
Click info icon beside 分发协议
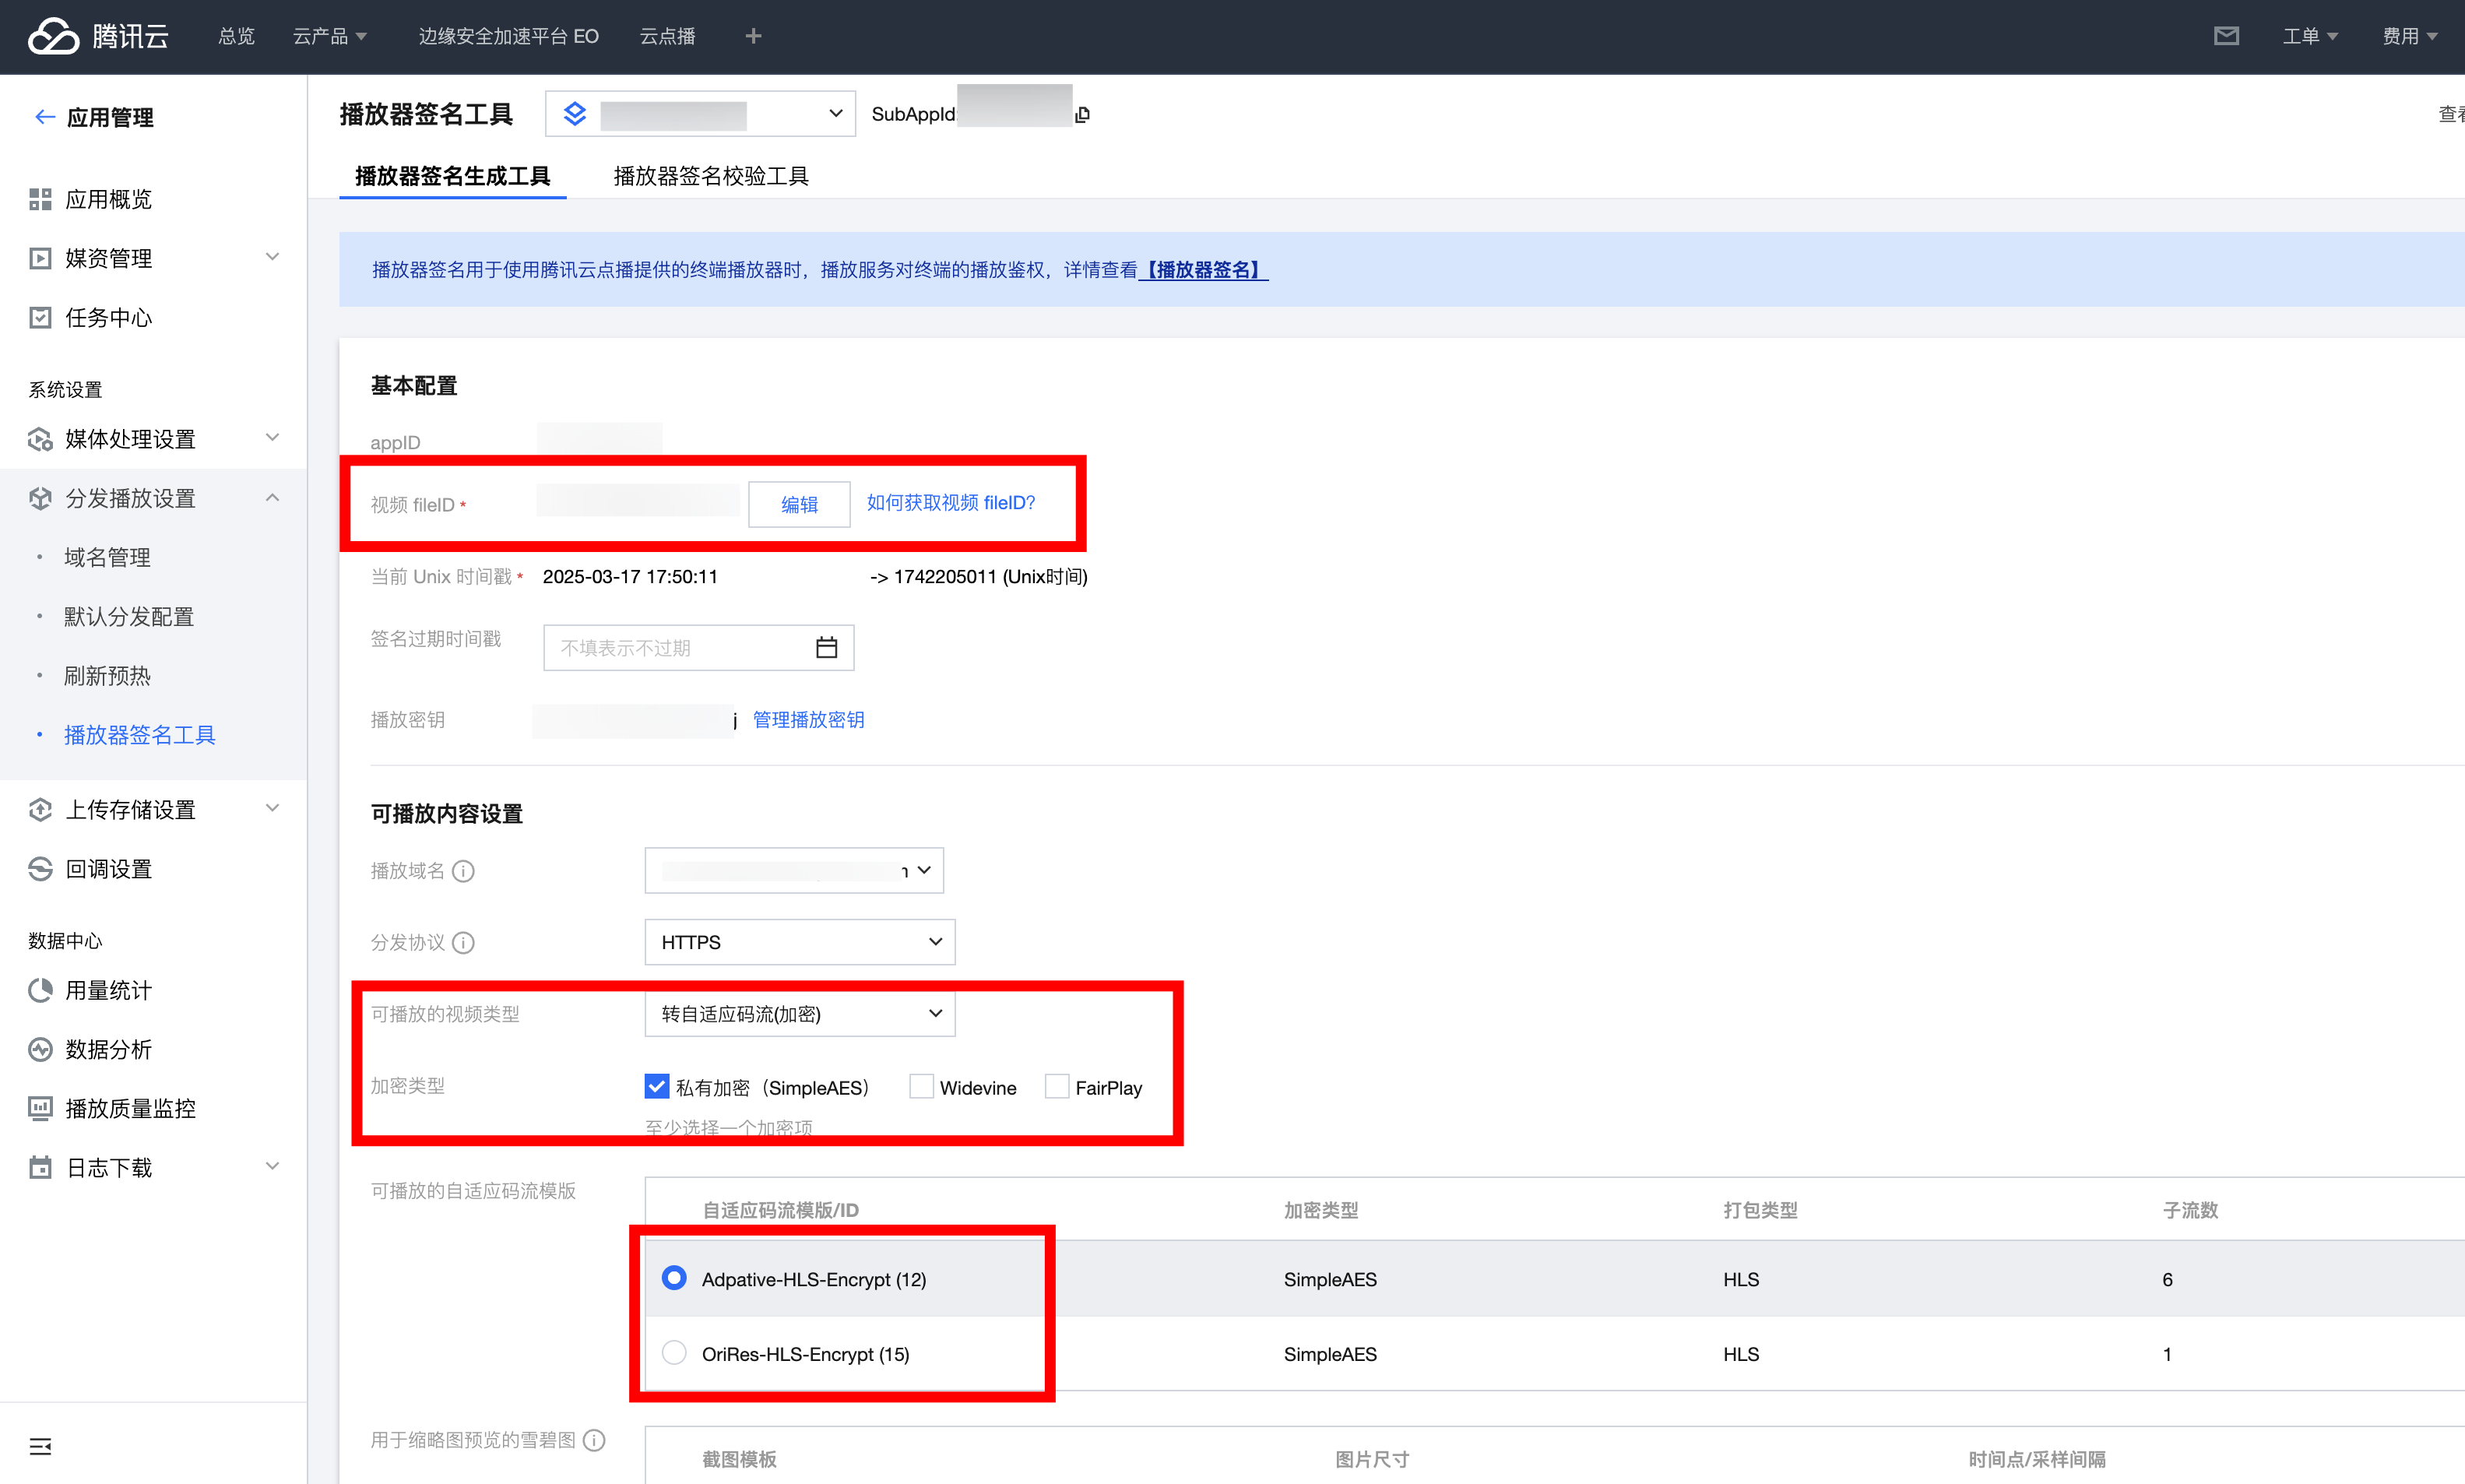tap(463, 943)
